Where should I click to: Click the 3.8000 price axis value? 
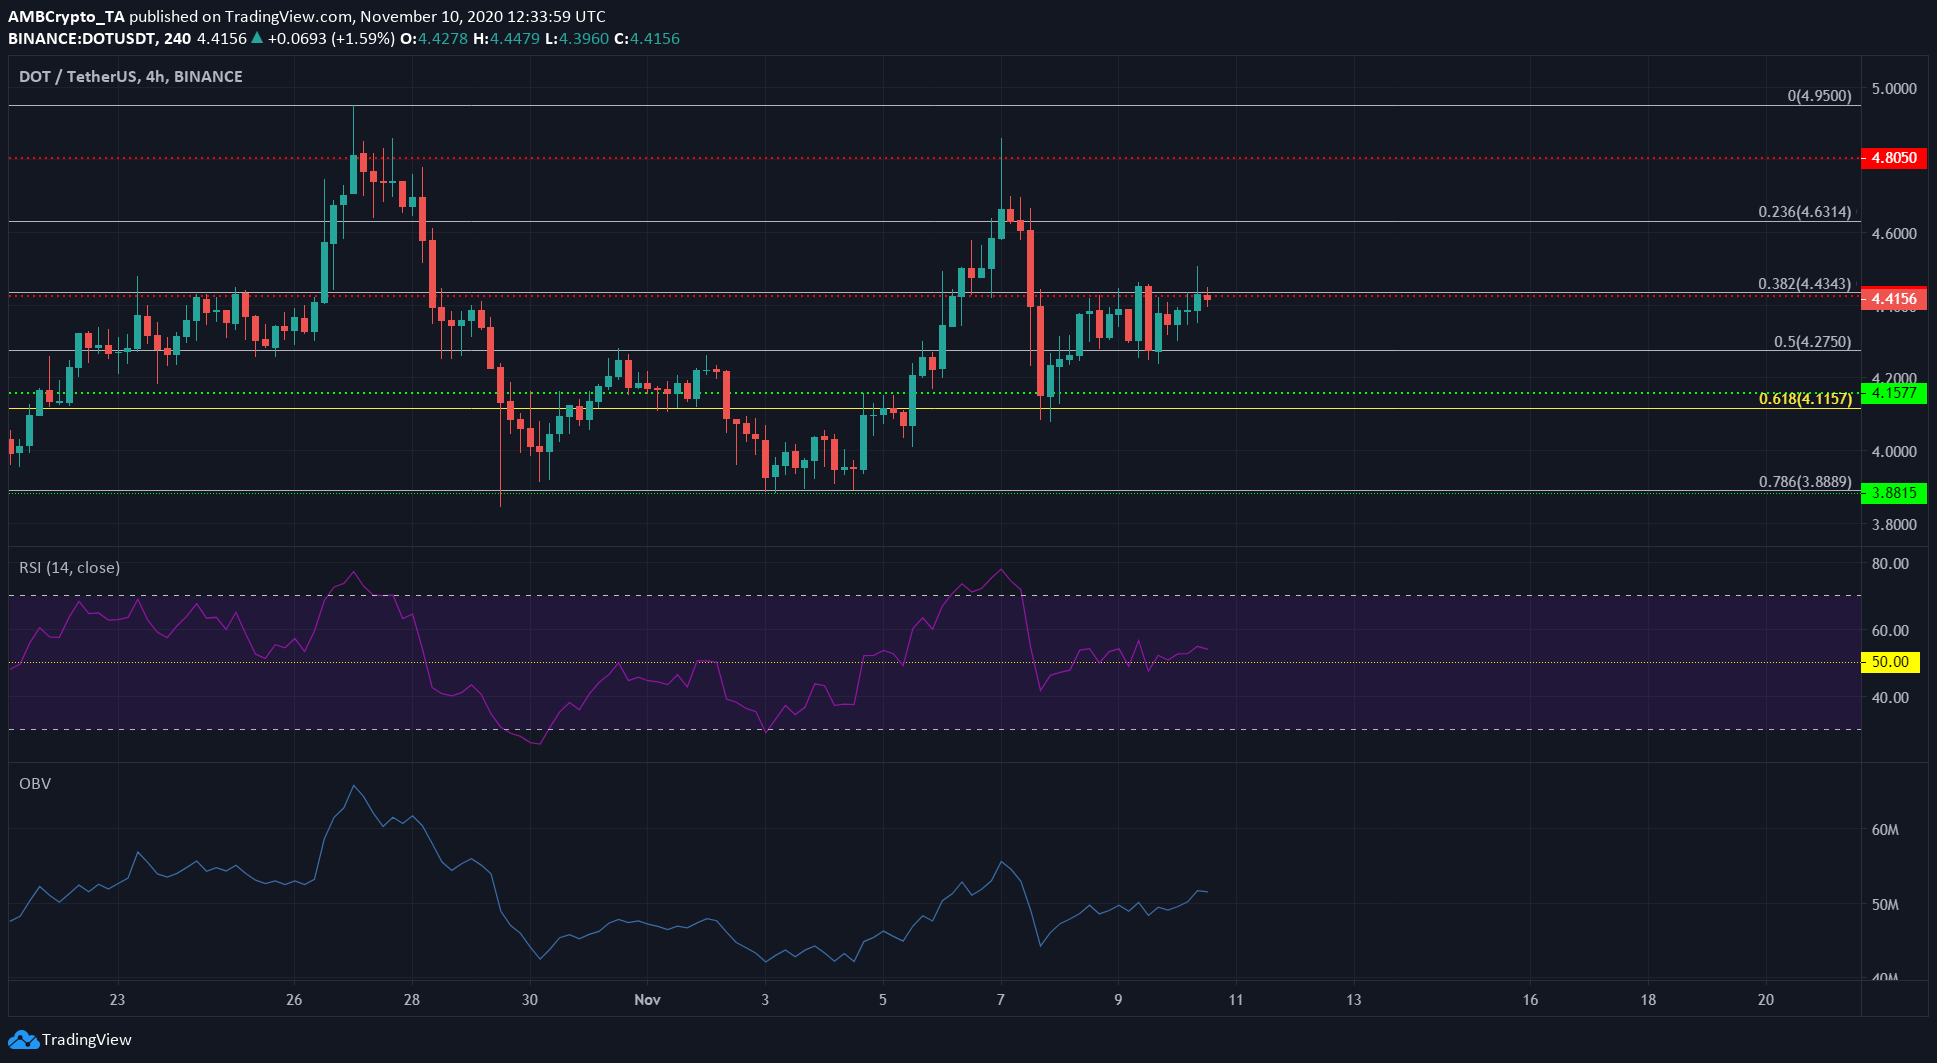[1894, 525]
